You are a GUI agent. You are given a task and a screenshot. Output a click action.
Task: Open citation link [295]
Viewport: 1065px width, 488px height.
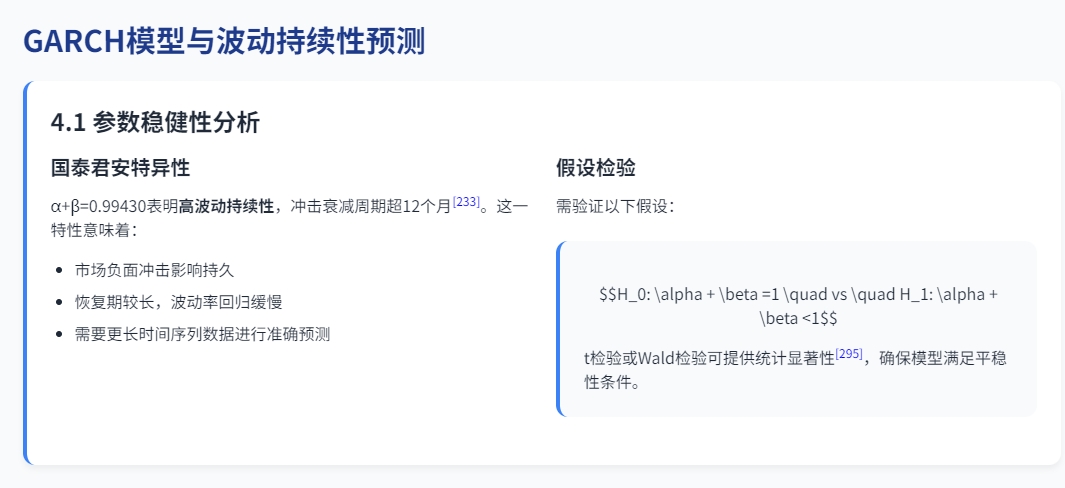click(849, 353)
